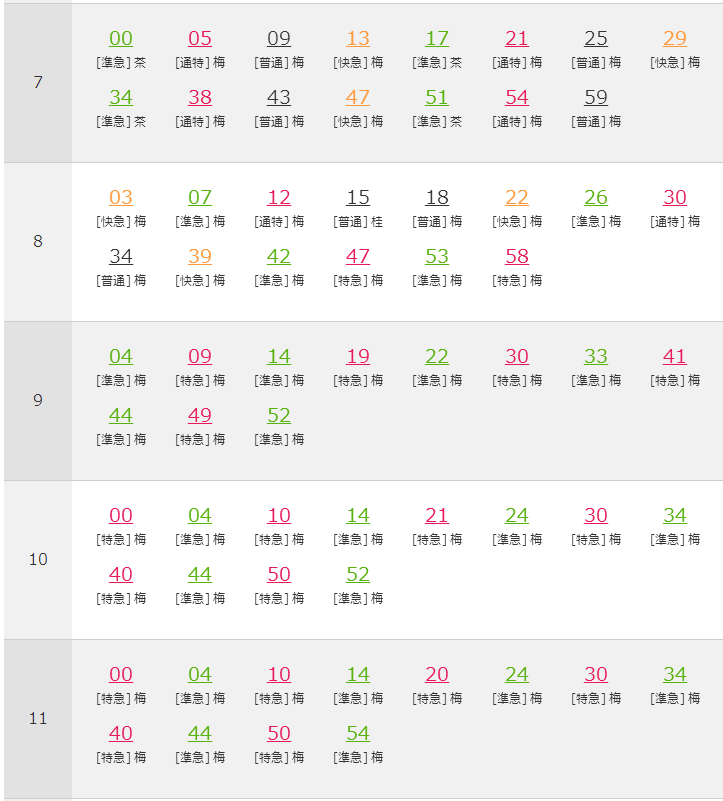Open the 7:00 departure link
The image size is (723, 801).
(121, 39)
